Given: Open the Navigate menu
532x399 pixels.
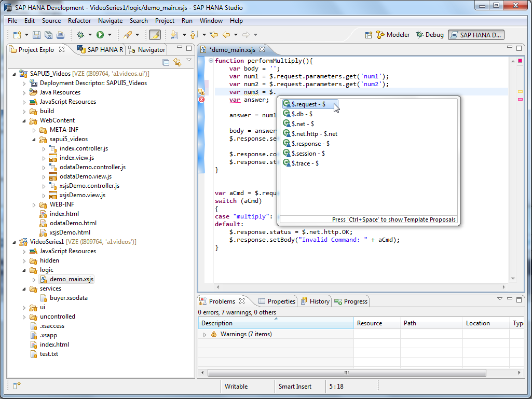Looking at the screenshot, I should tap(110, 21).
